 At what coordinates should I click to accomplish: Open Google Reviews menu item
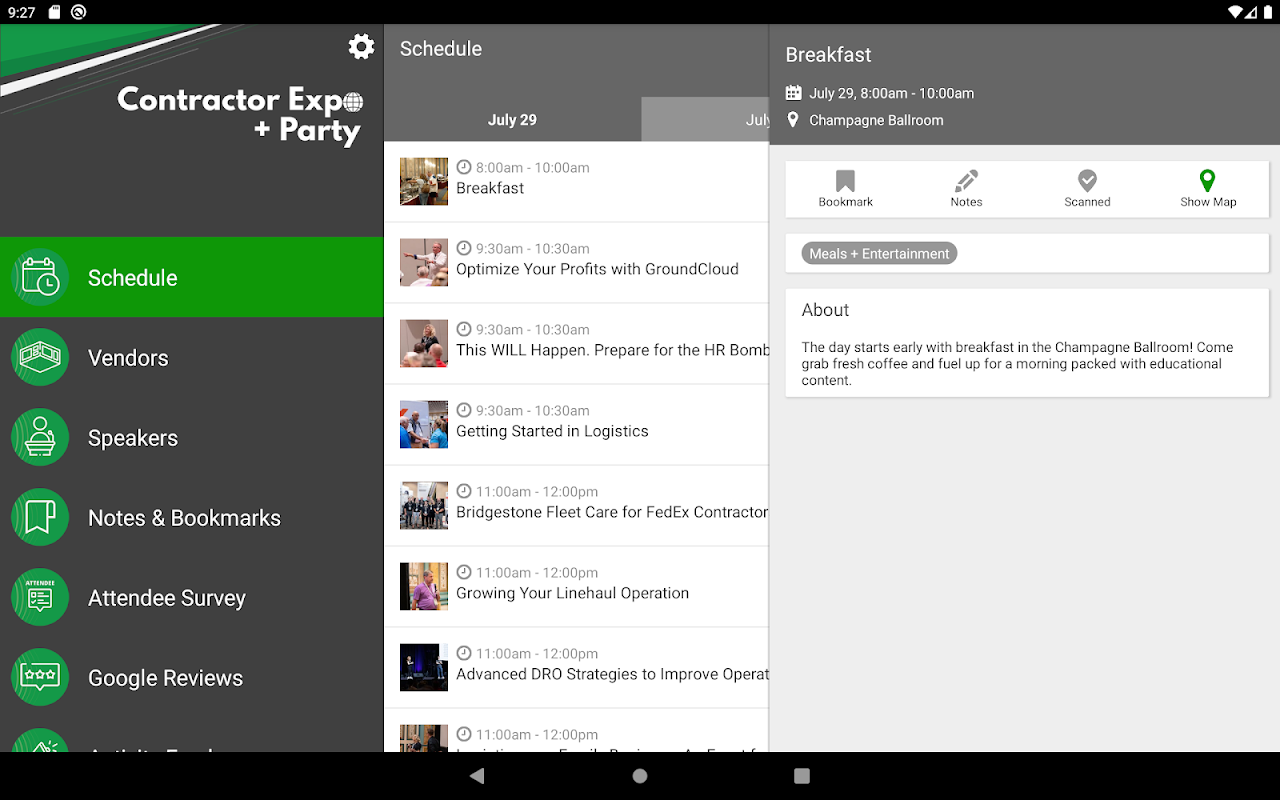click(x=192, y=677)
